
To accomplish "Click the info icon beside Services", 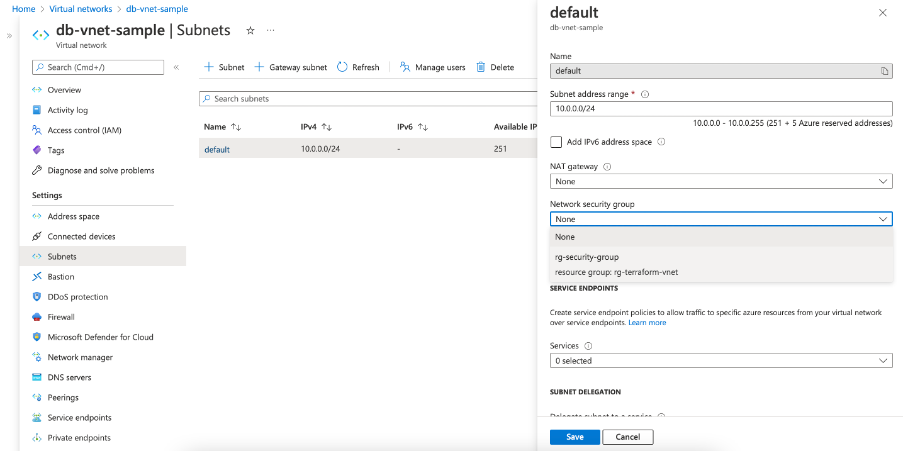I will (x=588, y=346).
